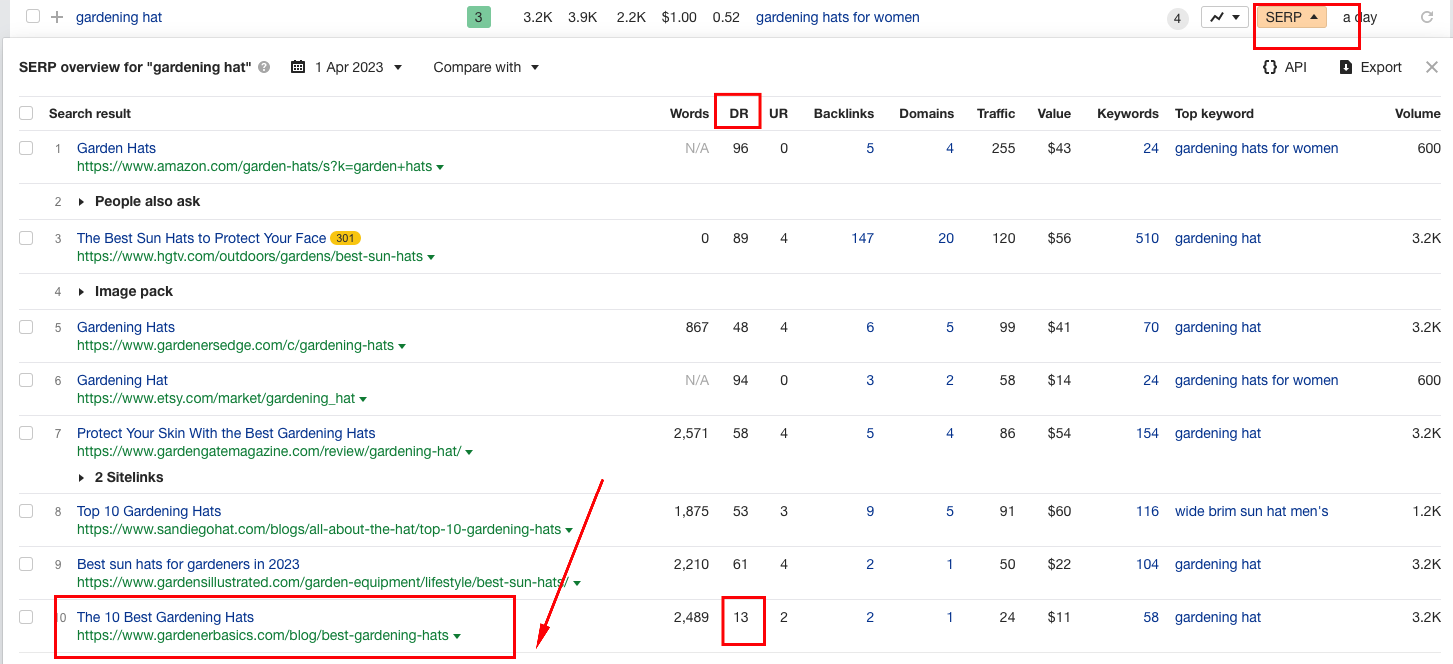The height and width of the screenshot is (664, 1453).
Task: Open the 147 backlinks count for HGTV
Action: [x=862, y=238]
